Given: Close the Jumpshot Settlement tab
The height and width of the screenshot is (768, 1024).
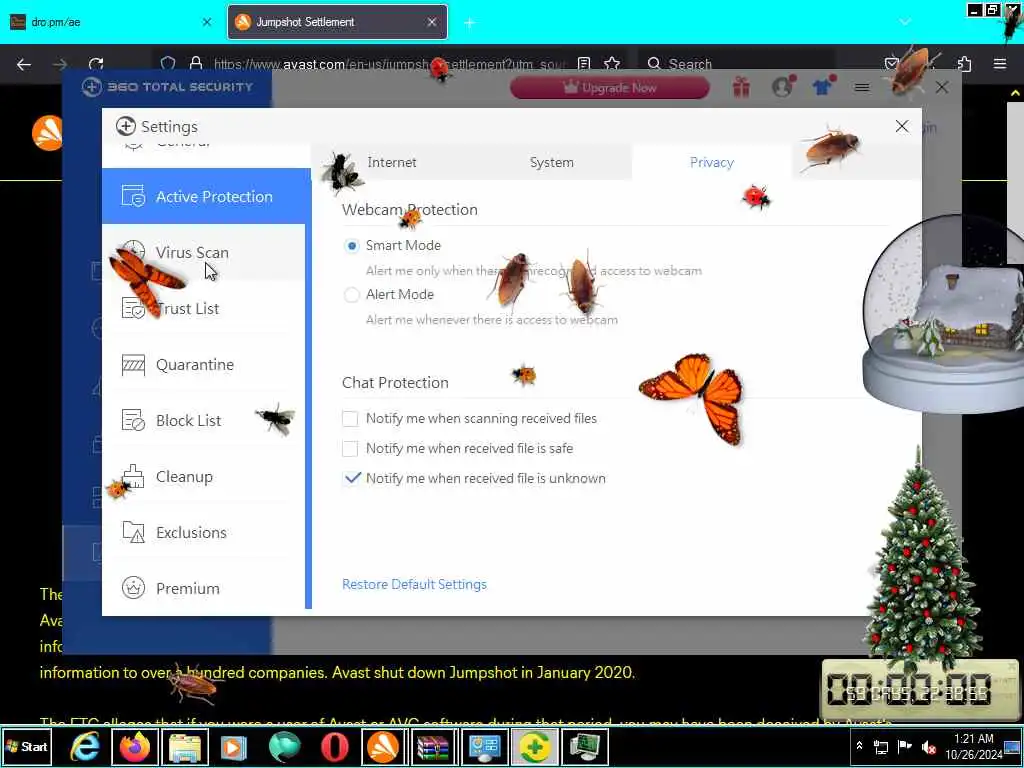Looking at the screenshot, I should (x=432, y=22).
